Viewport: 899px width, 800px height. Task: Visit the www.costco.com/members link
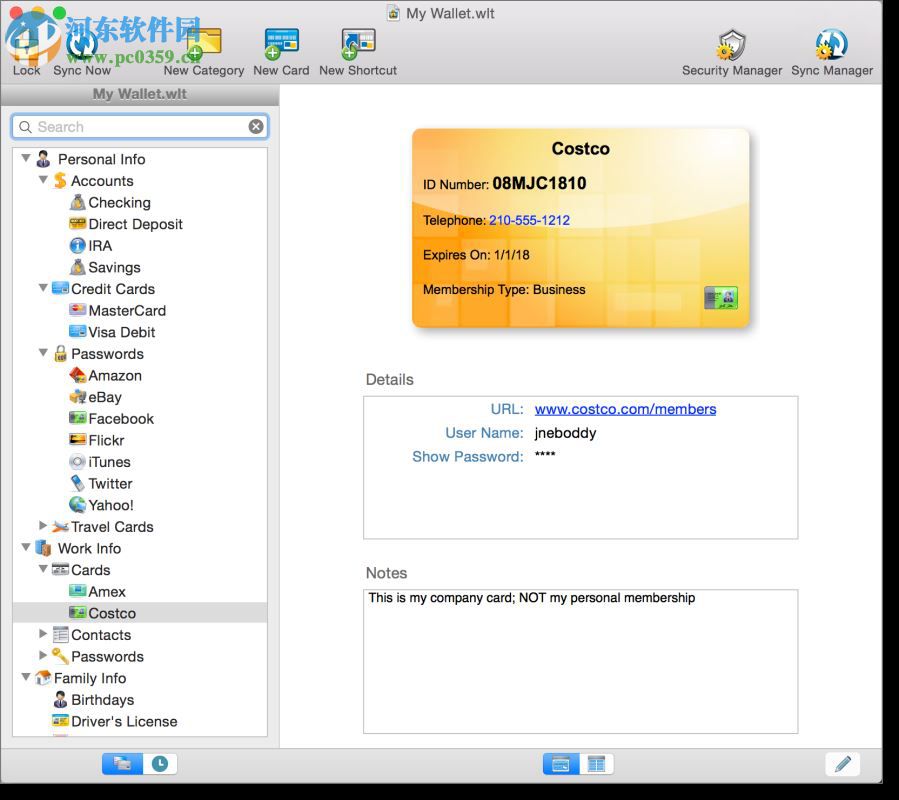tap(623, 408)
